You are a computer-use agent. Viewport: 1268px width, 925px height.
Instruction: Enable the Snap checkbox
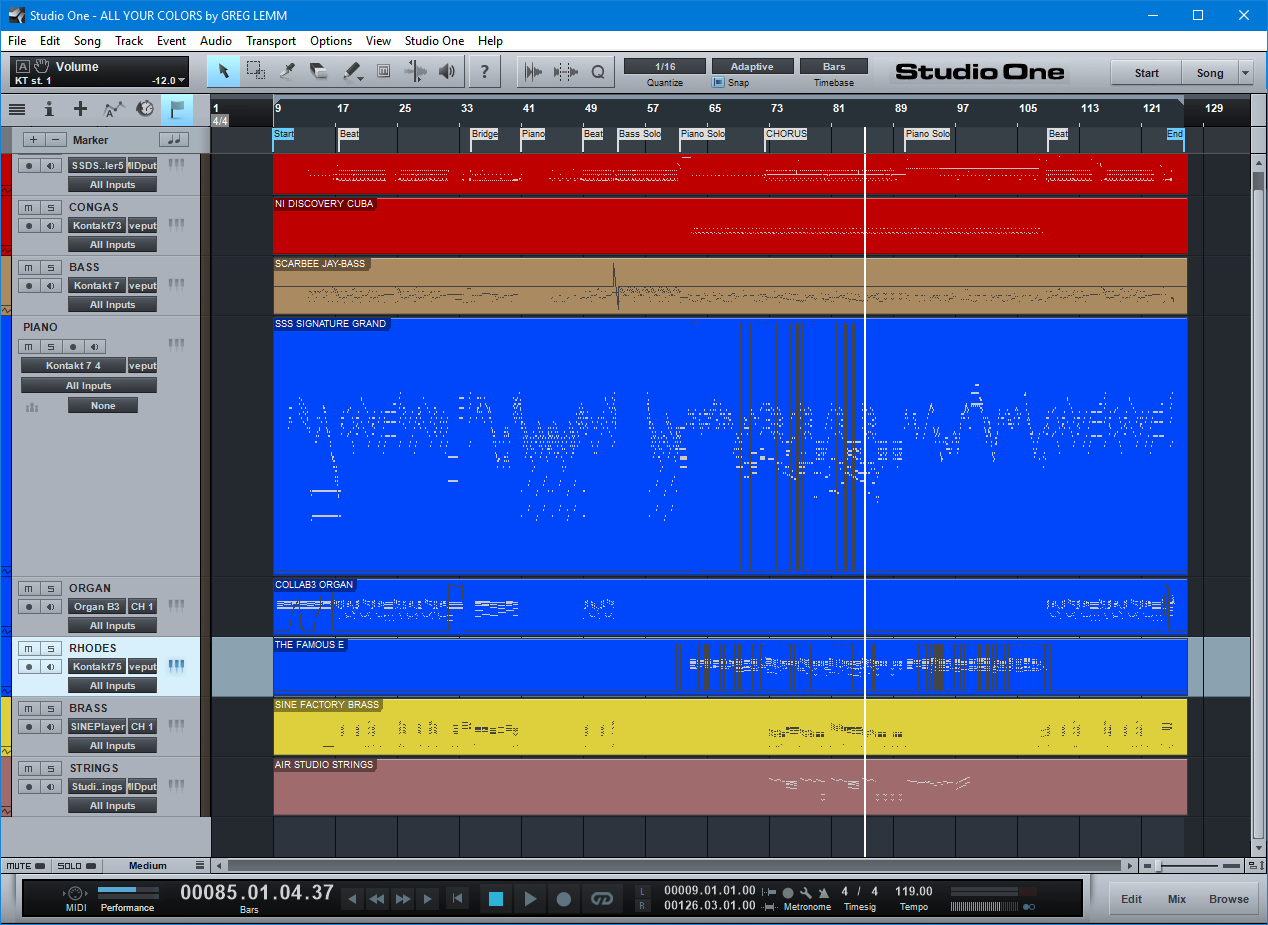coord(717,83)
